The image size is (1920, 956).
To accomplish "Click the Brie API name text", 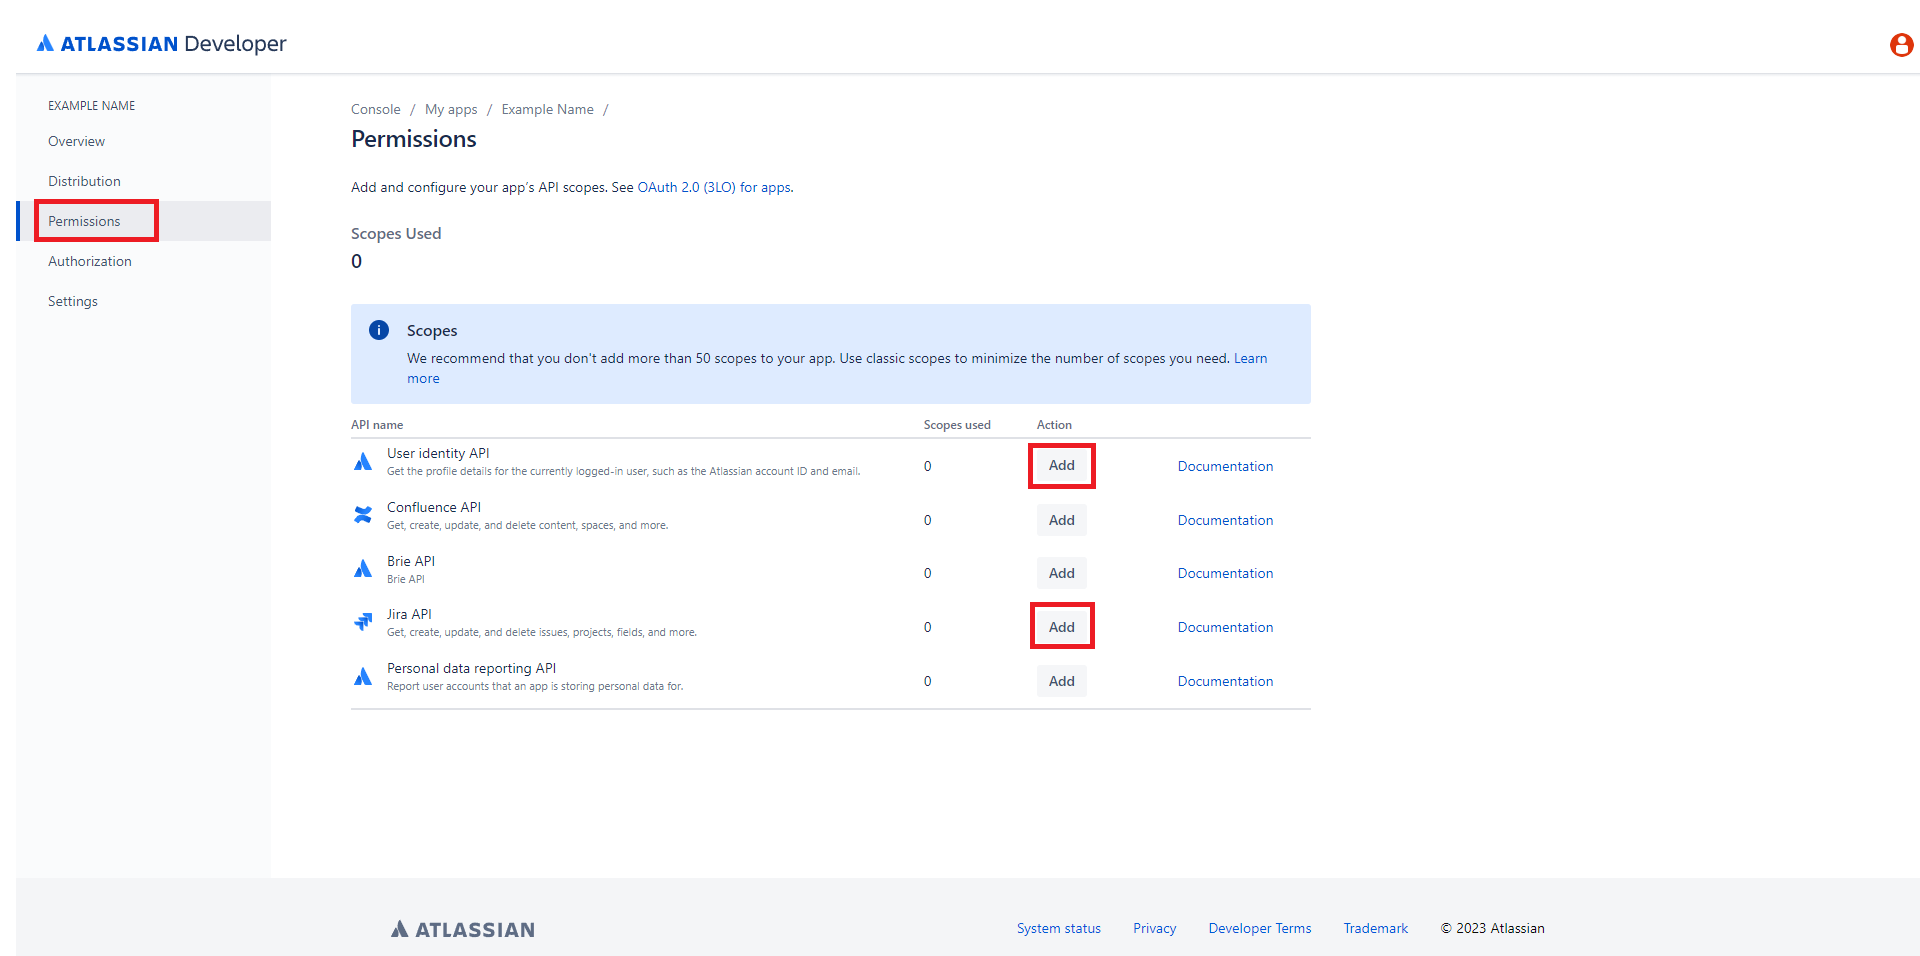I will tap(411, 561).
